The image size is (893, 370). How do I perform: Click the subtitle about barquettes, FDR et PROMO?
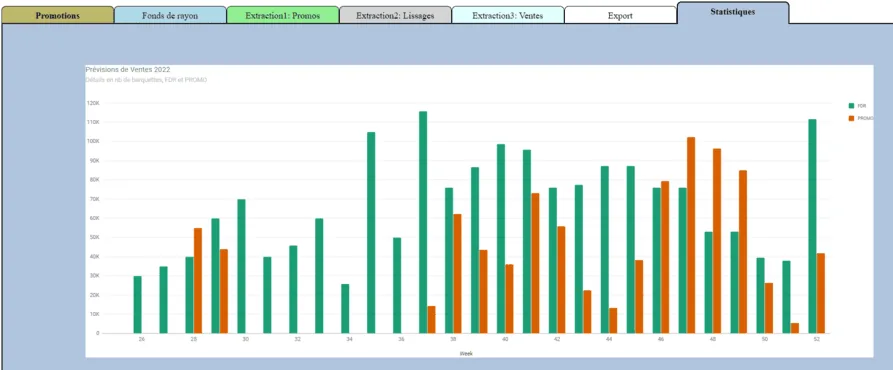146,80
